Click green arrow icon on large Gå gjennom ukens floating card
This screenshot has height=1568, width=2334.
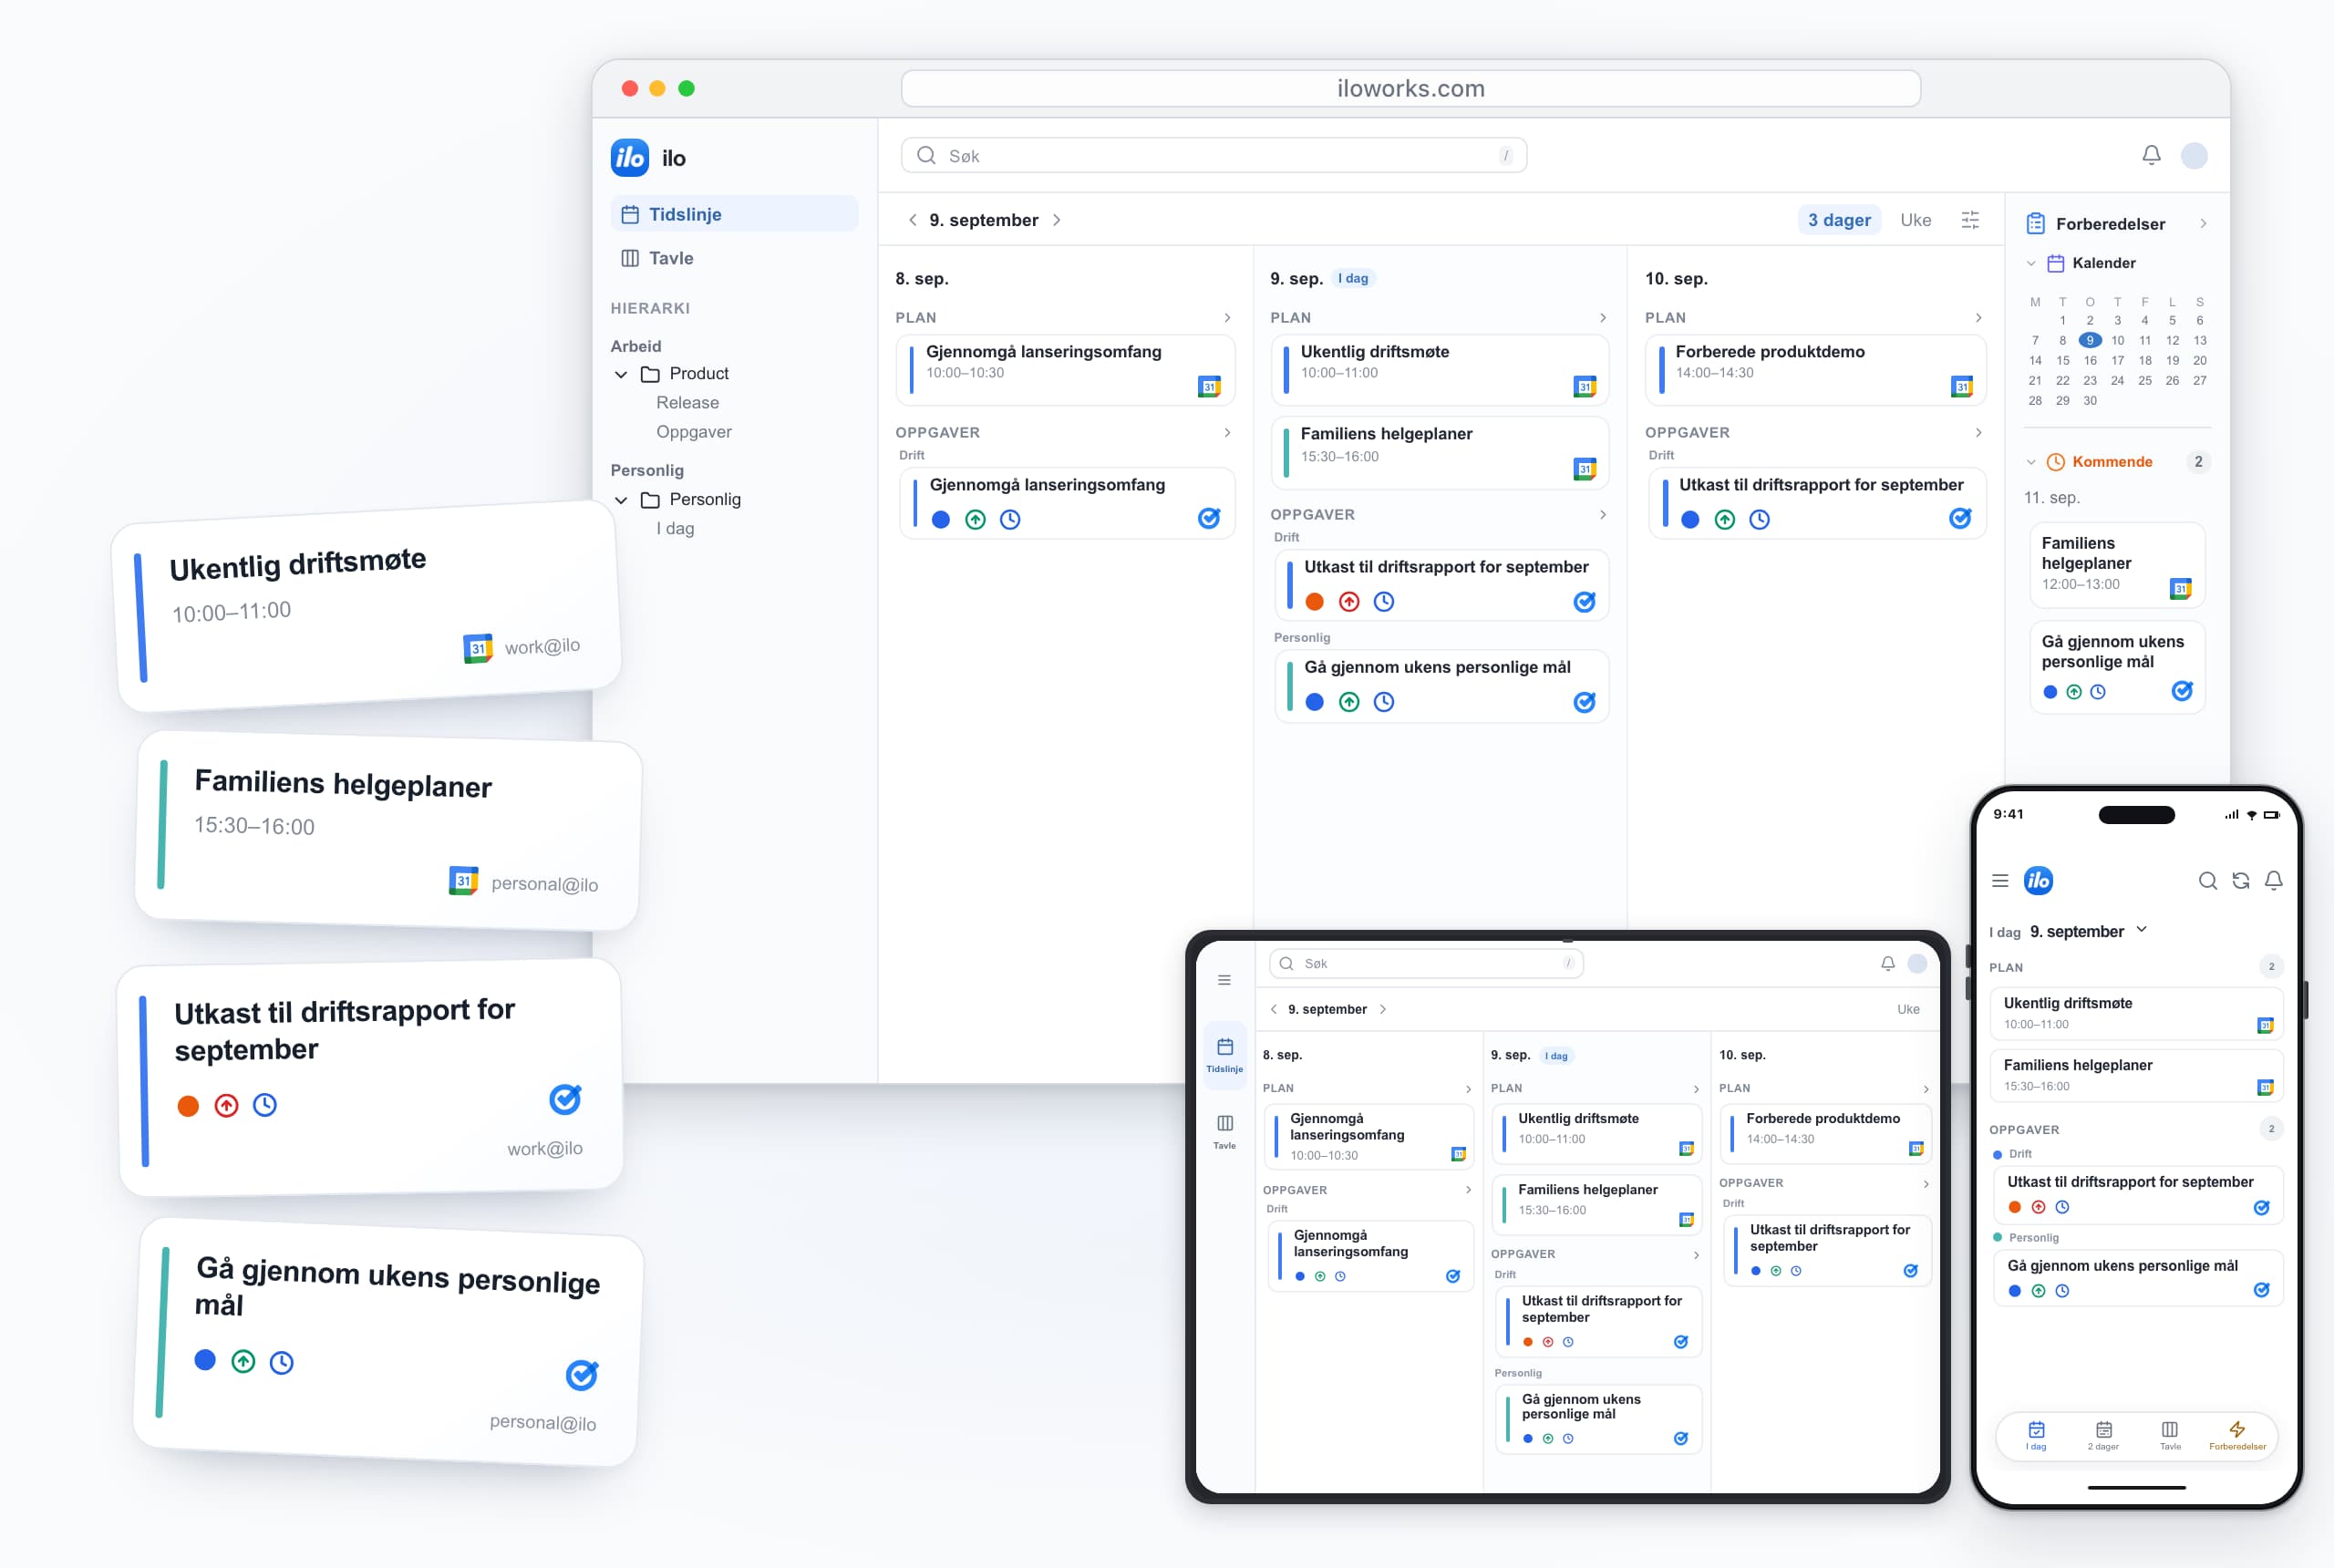coord(243,1361)
